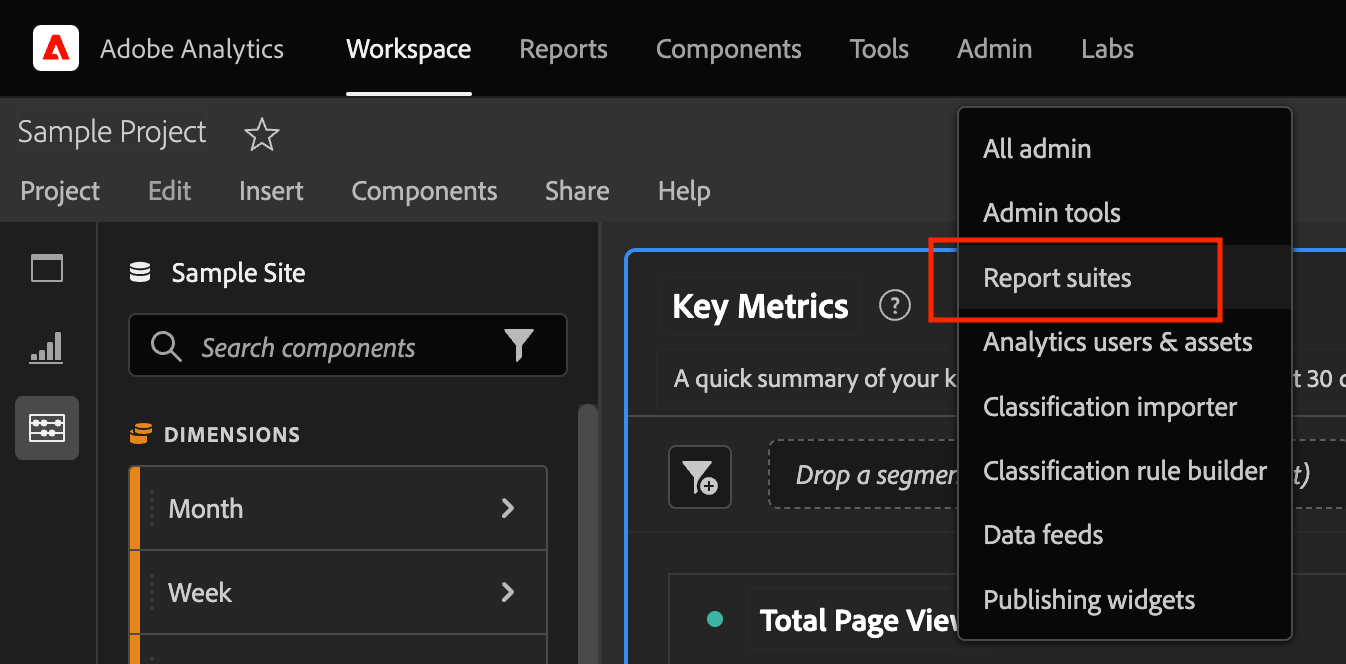
Task: Favorite Sample Project with the star icon
Action: tap(262, 134)
